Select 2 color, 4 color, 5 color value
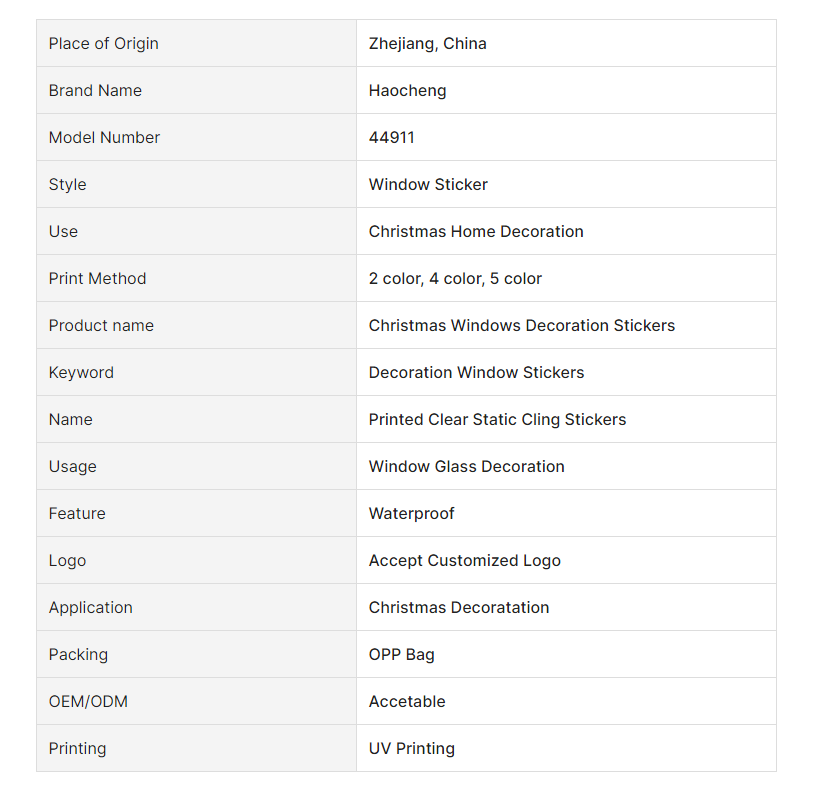This screenshot has width=827, height=785. pos(455,279)
